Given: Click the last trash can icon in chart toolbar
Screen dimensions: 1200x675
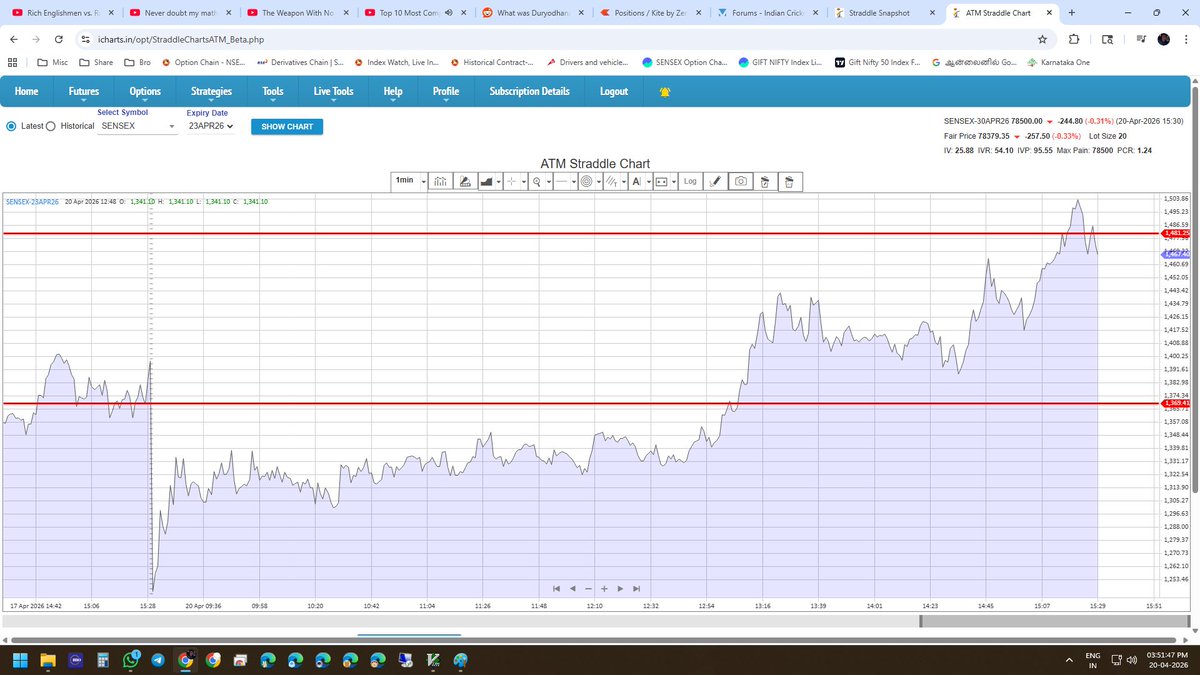Looking at the screenshot, I should [788, 181].
